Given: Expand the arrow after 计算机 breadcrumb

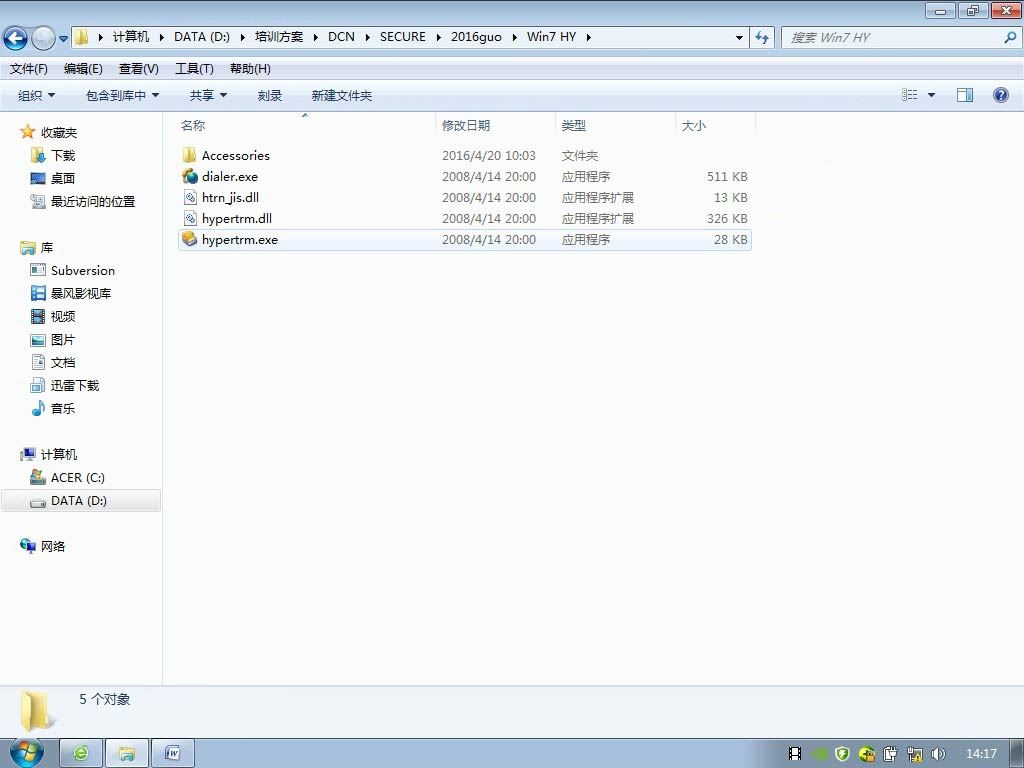Looking at the screenshot, I should point(161,37).
